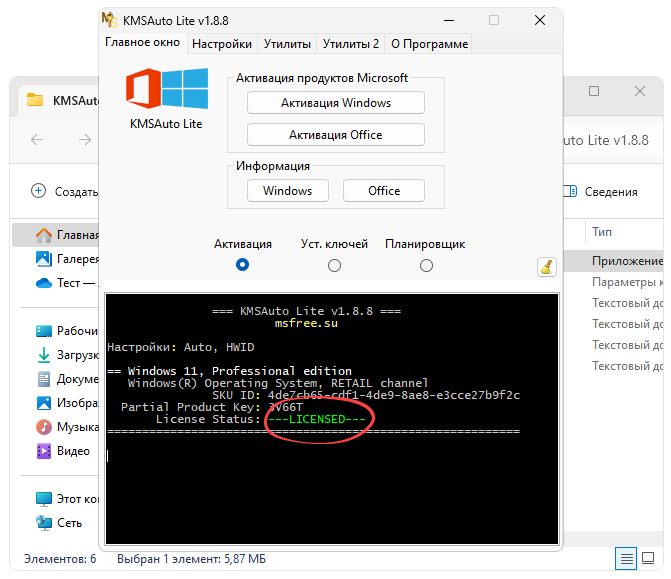Switch to the thumbnail view icon in the status bar
Viewport: 671px width, 579px height.
pos(650,559)
